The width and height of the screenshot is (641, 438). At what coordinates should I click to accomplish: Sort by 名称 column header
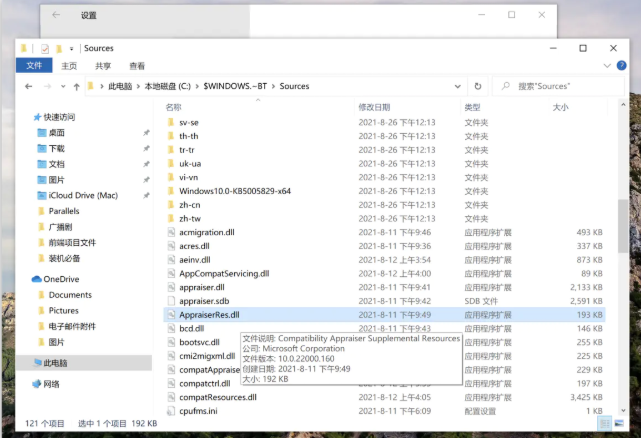point(173,107)
